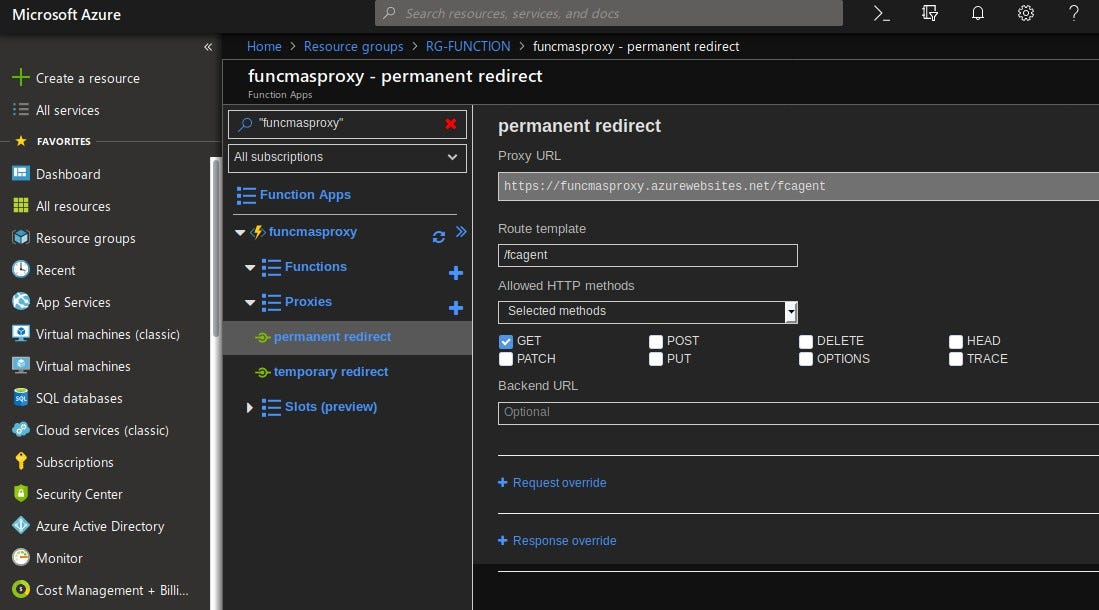
Task: Refresh the funcmasproxy function app
Action: pyautogui.click(x=439, y=237)
